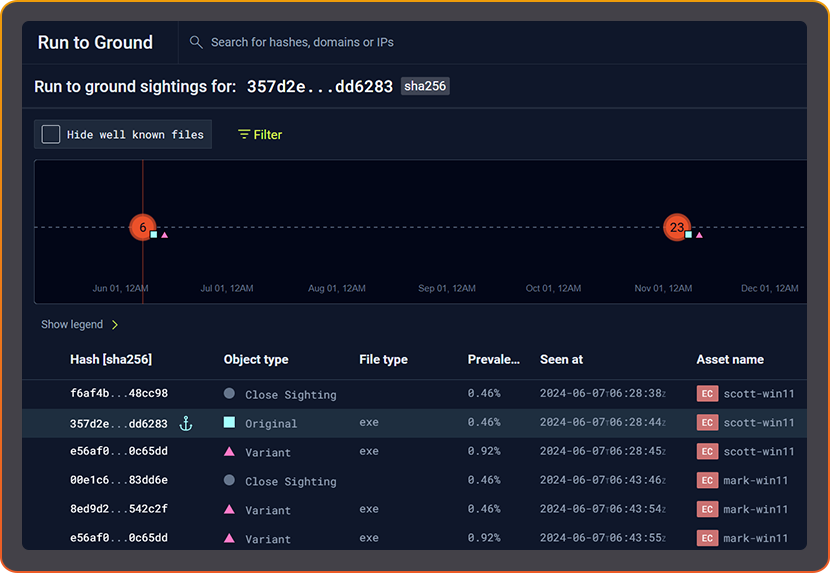Click the gray circle Close Sighting icon for f6af4b...48cc98

pyautogui.click(x=230, y=394)
